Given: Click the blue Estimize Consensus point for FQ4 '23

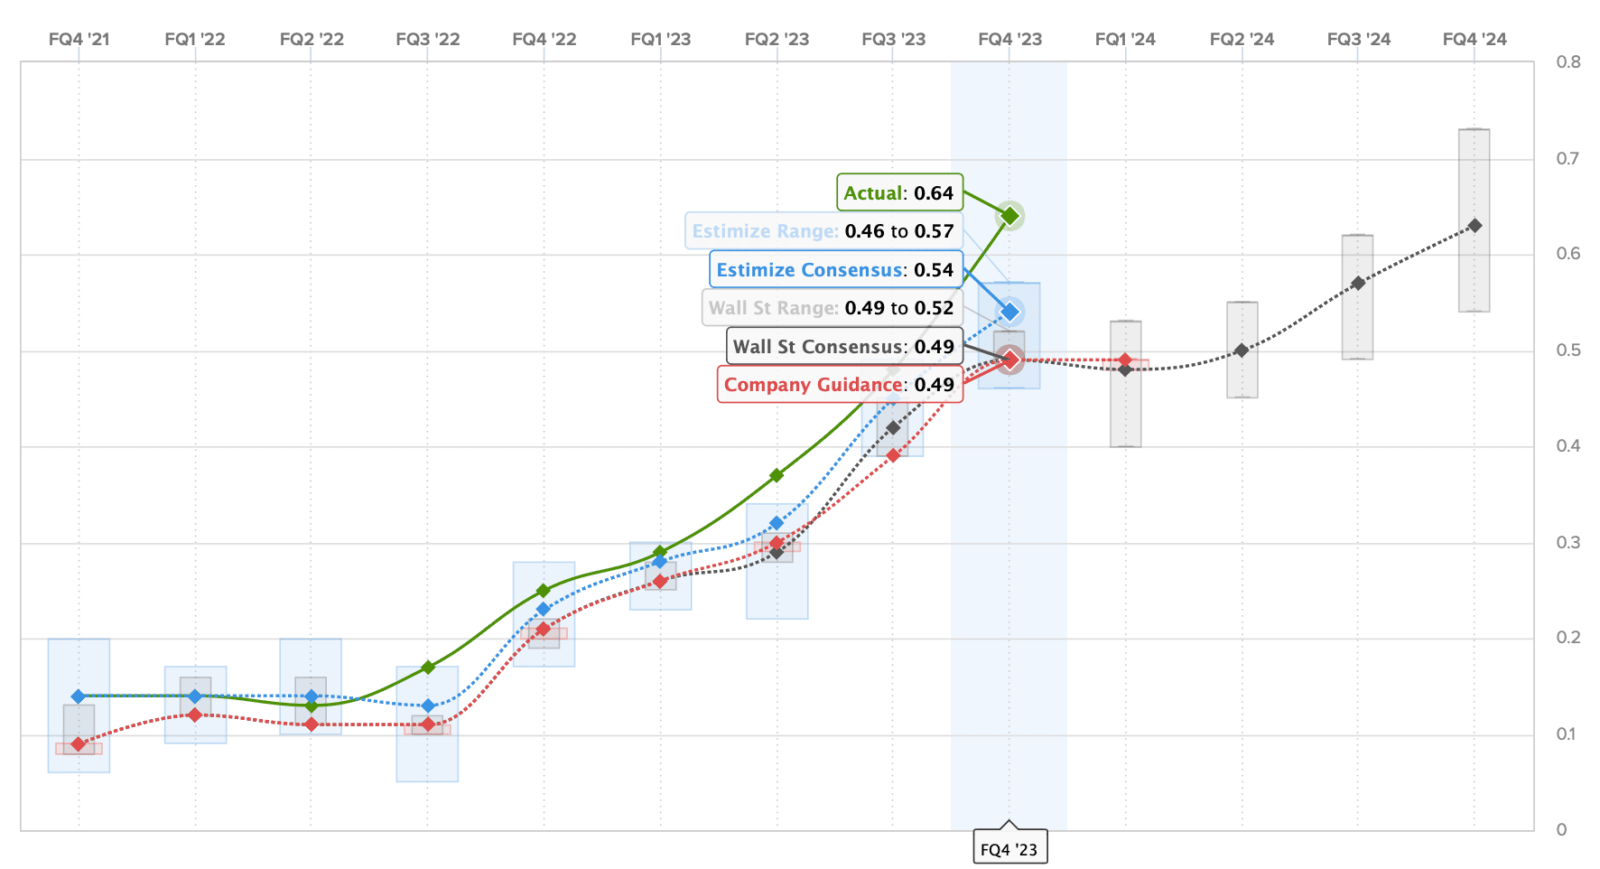Looking at the screenshot, I should click(1010, 312).
